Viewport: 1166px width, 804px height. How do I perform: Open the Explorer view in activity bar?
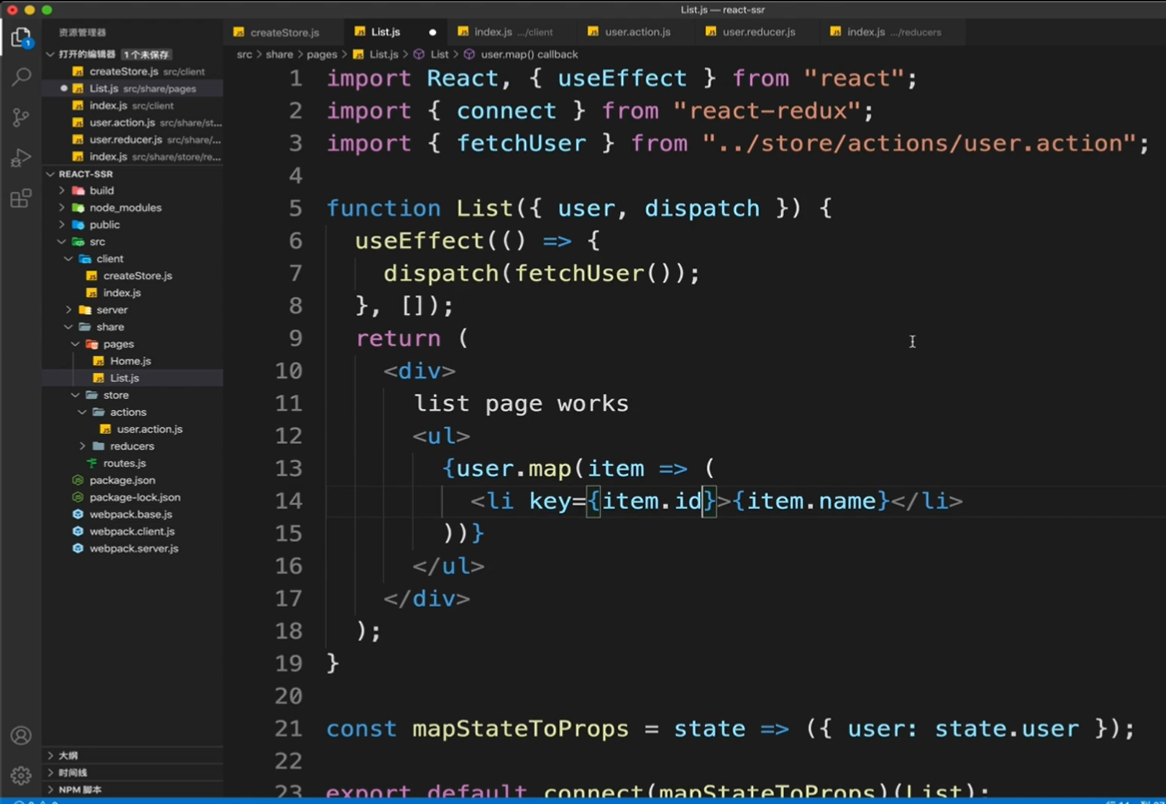point(21,36)
